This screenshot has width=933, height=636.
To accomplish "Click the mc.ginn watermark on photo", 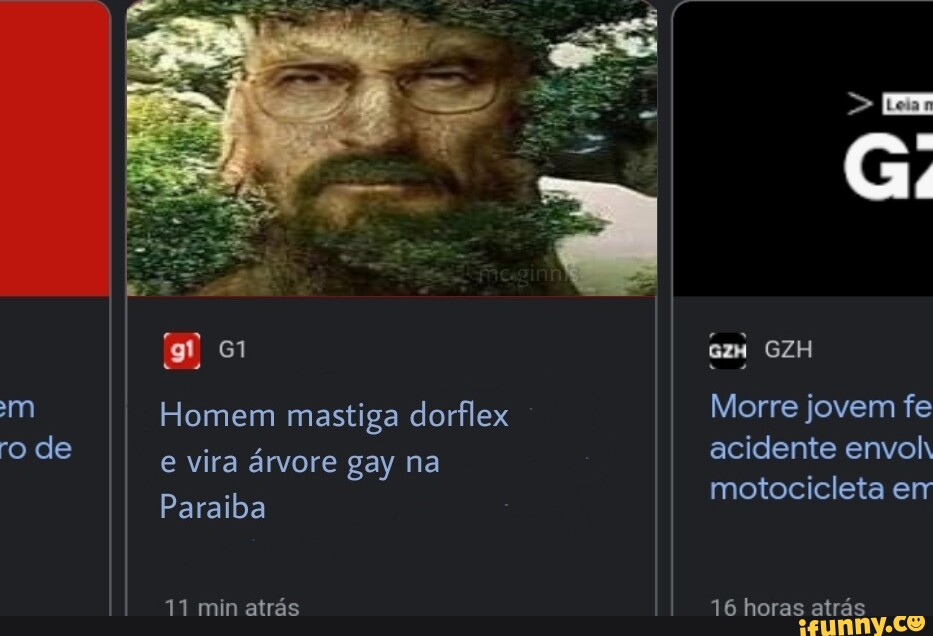I will click(528, 275).
